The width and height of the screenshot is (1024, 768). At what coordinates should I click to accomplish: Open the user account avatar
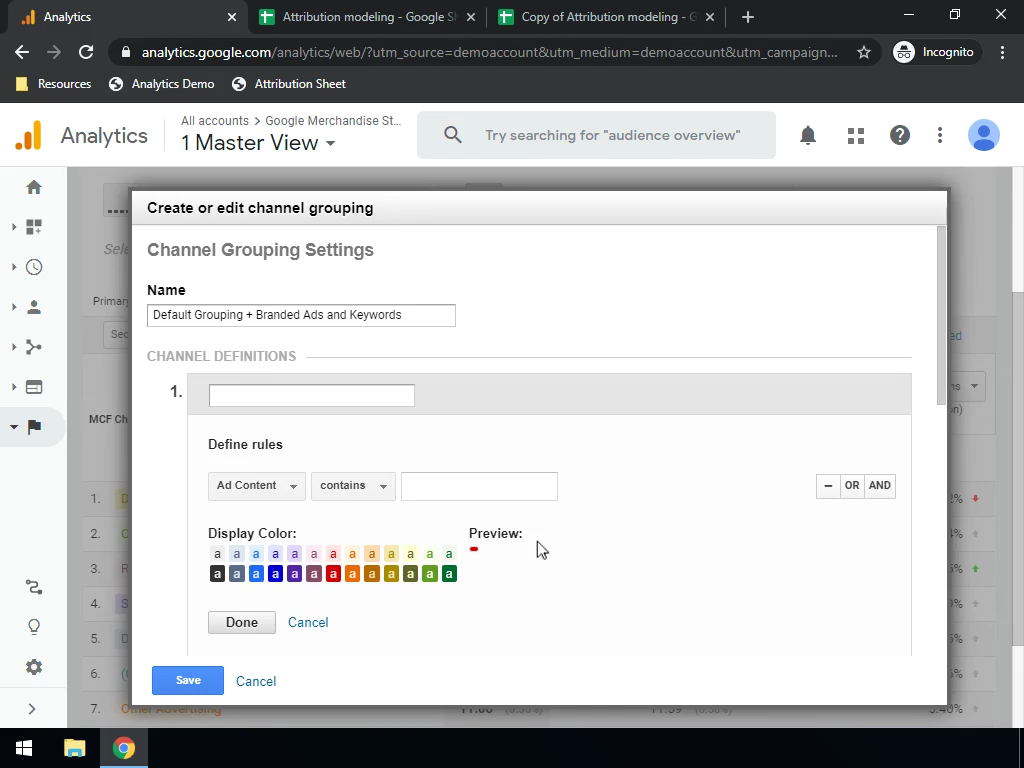tap(984, 135)
